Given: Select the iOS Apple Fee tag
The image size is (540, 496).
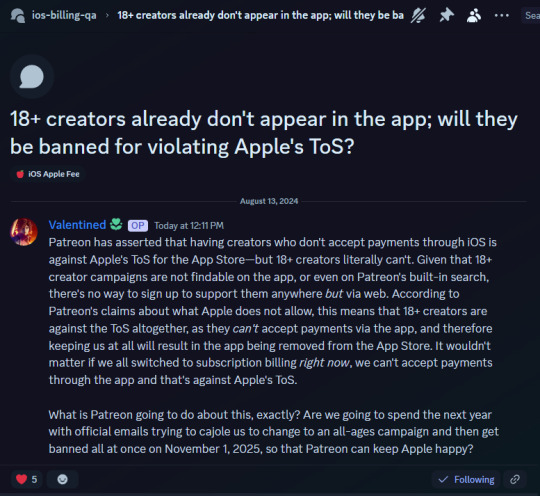Looking at the screenshot, I should (x=48, y=174).
